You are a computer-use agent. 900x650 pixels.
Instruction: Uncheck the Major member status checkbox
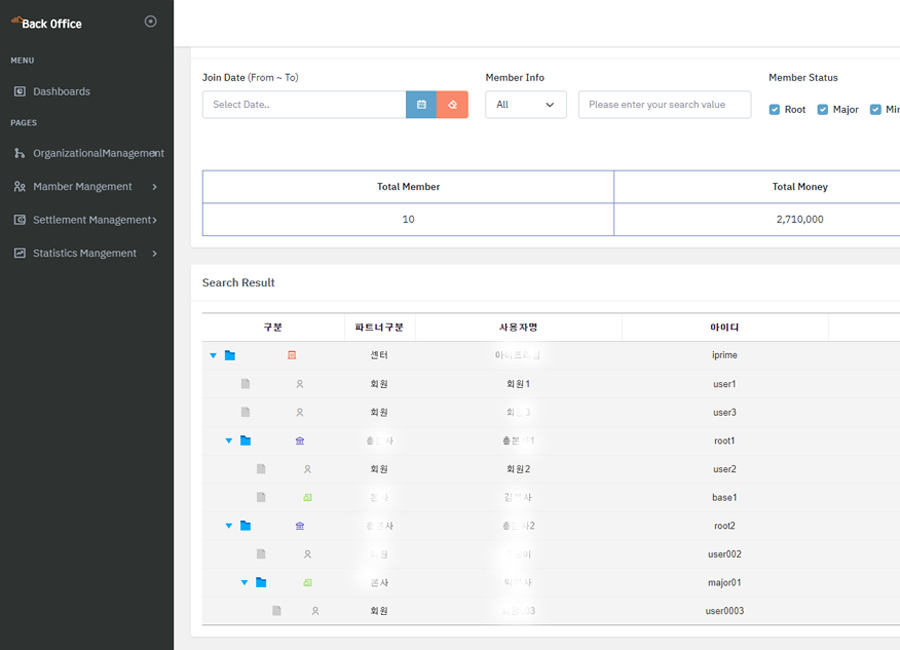click(x=823, y=110)
